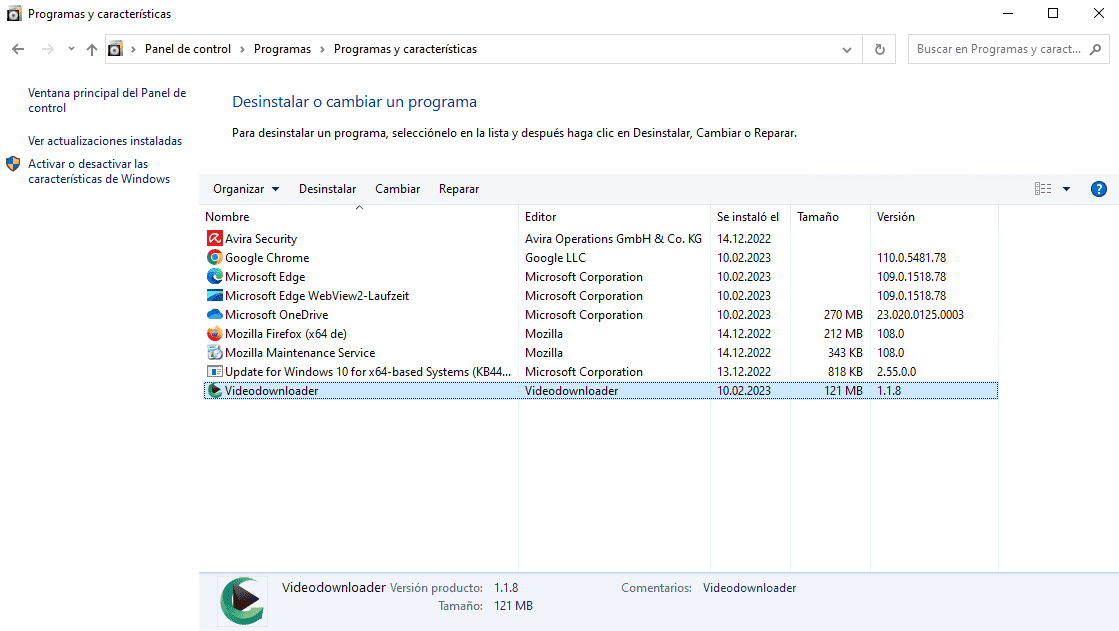This screenshot has width=1119, height=631.
Task: Open help via the blue question mark
Action: pos(1099,188)
